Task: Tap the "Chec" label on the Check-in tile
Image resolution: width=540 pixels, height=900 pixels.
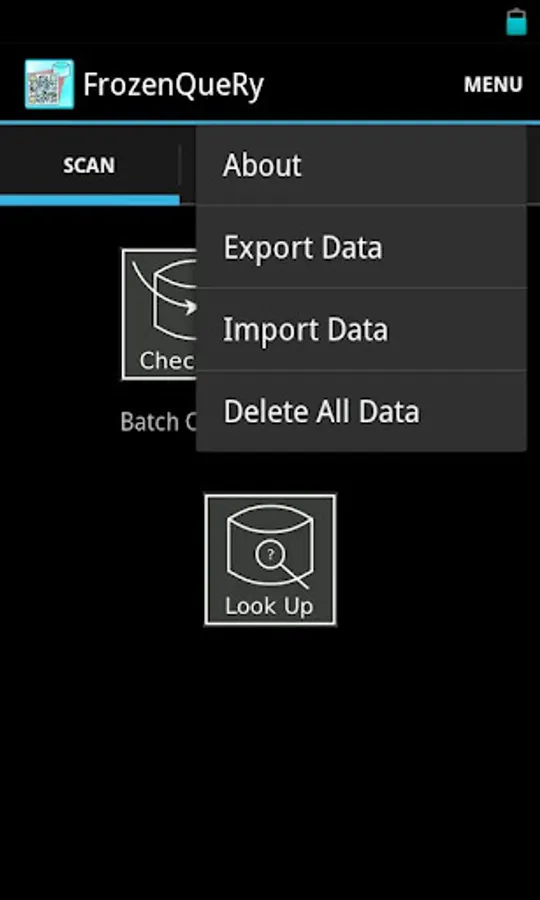Action: tap(168, 360)
